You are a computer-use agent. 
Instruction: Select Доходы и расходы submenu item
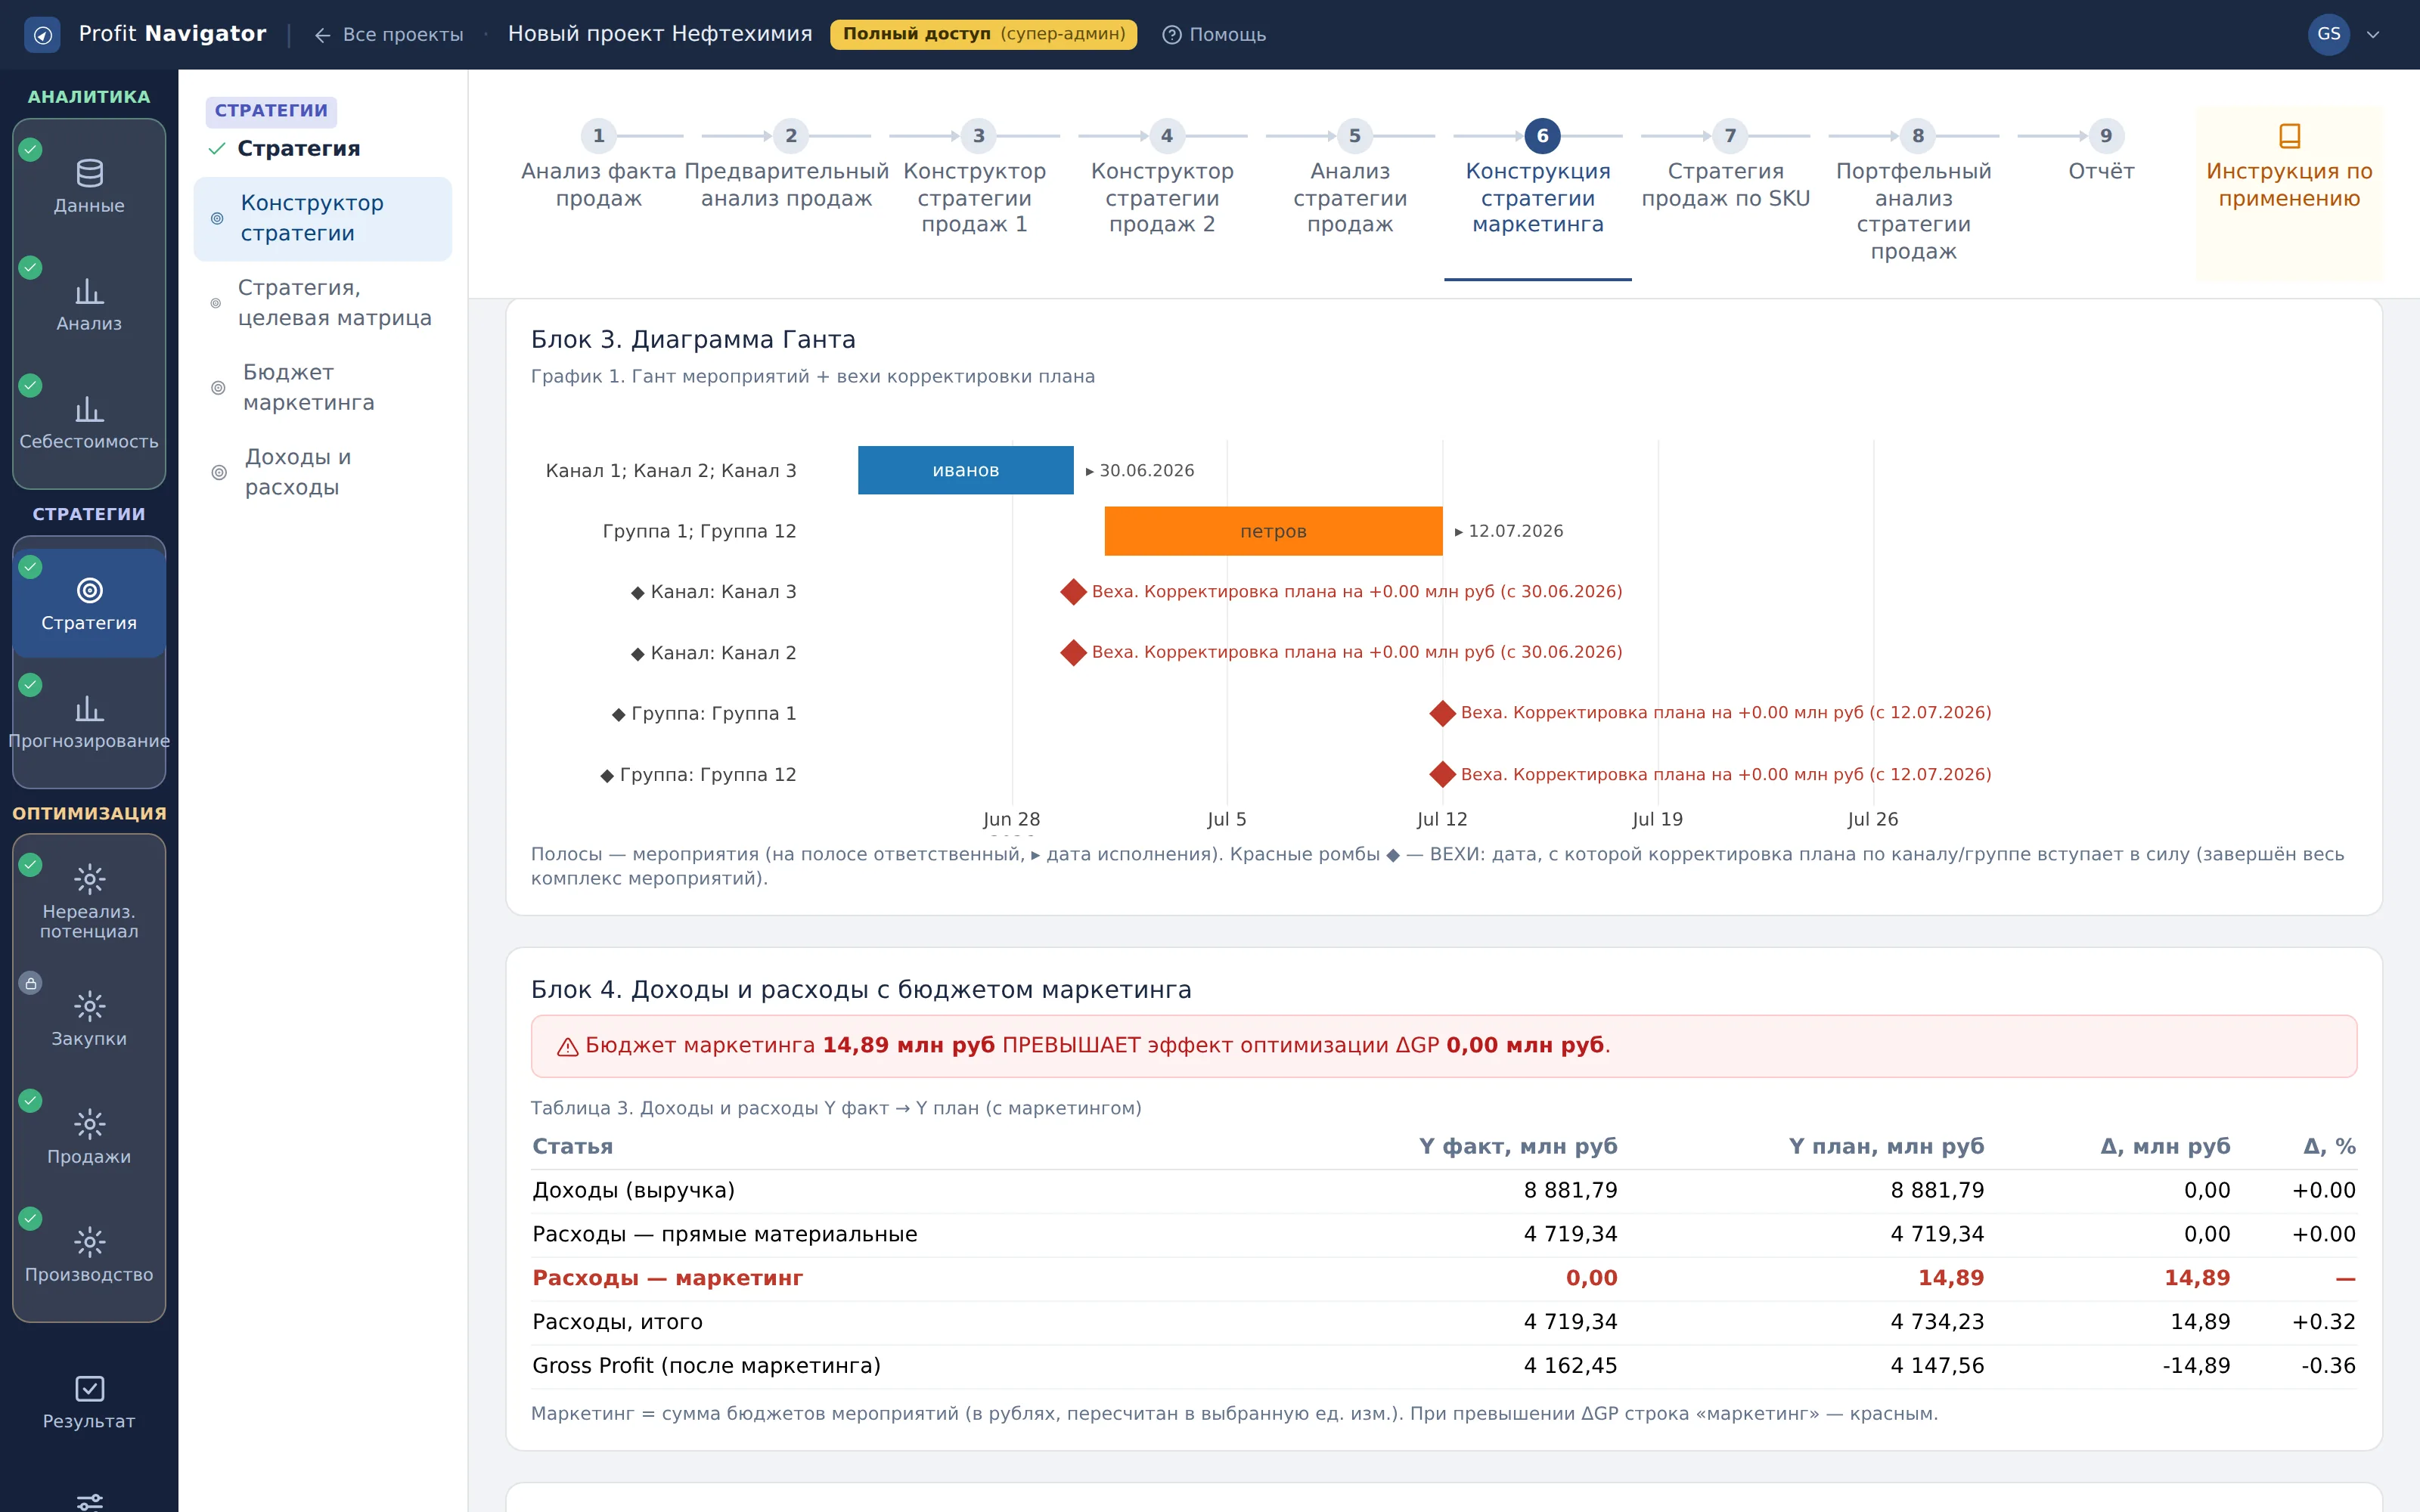point(322,472)
